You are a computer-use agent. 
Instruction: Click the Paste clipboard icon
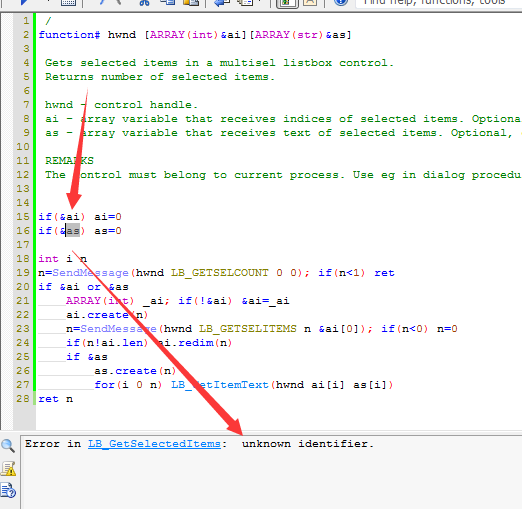(191, 3)
